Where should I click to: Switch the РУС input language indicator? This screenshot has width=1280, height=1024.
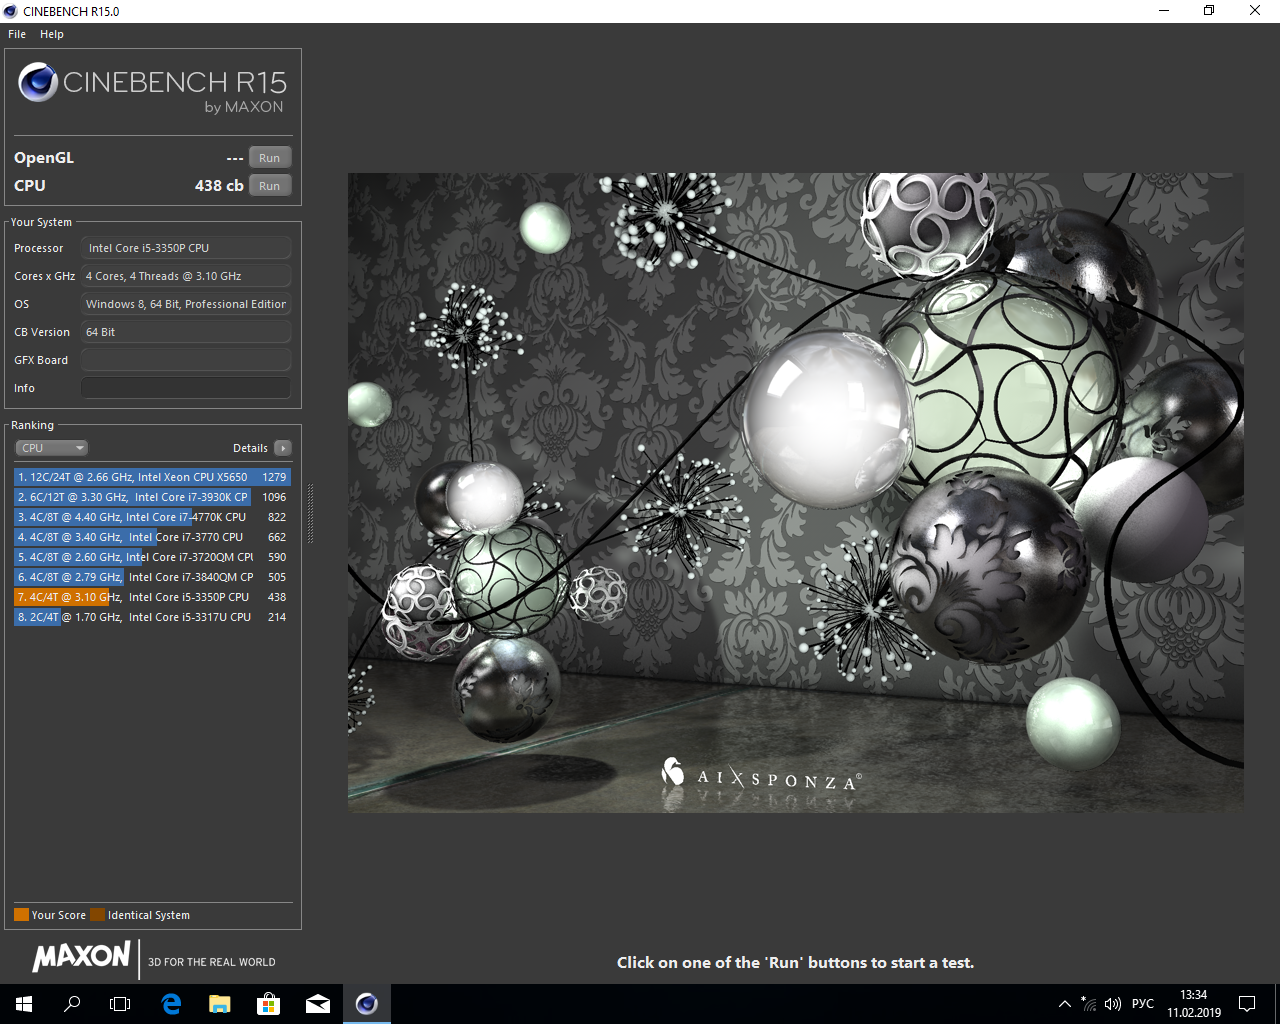1143,1004
